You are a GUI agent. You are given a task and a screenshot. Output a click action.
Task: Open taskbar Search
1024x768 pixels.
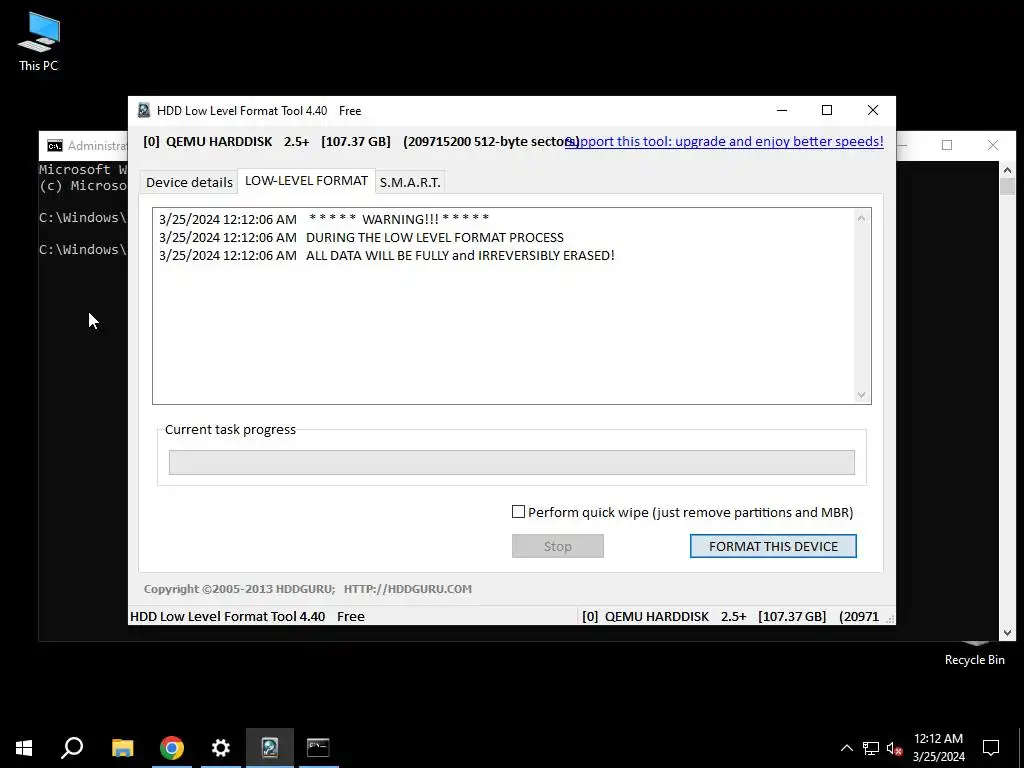click(72, 748)
